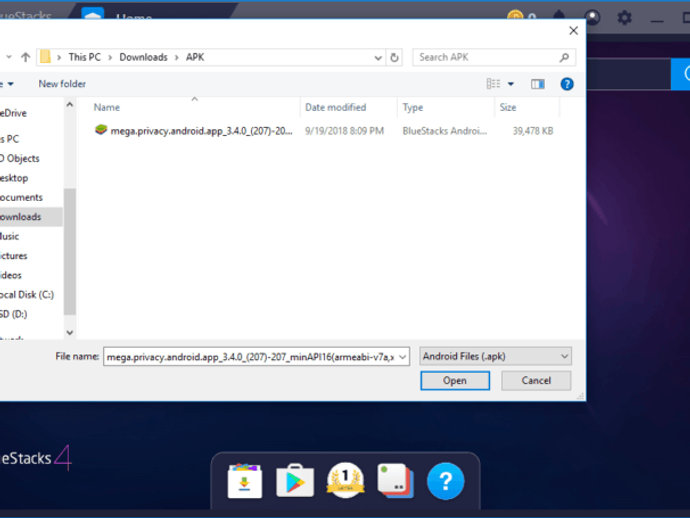Click the account profile icon in title bar
Screen dimensions: 690x518
[592, 18]
